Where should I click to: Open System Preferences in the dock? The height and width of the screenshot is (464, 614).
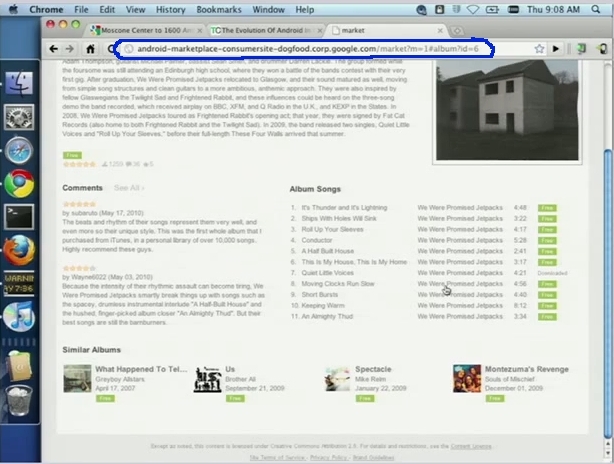coord(19,117)
